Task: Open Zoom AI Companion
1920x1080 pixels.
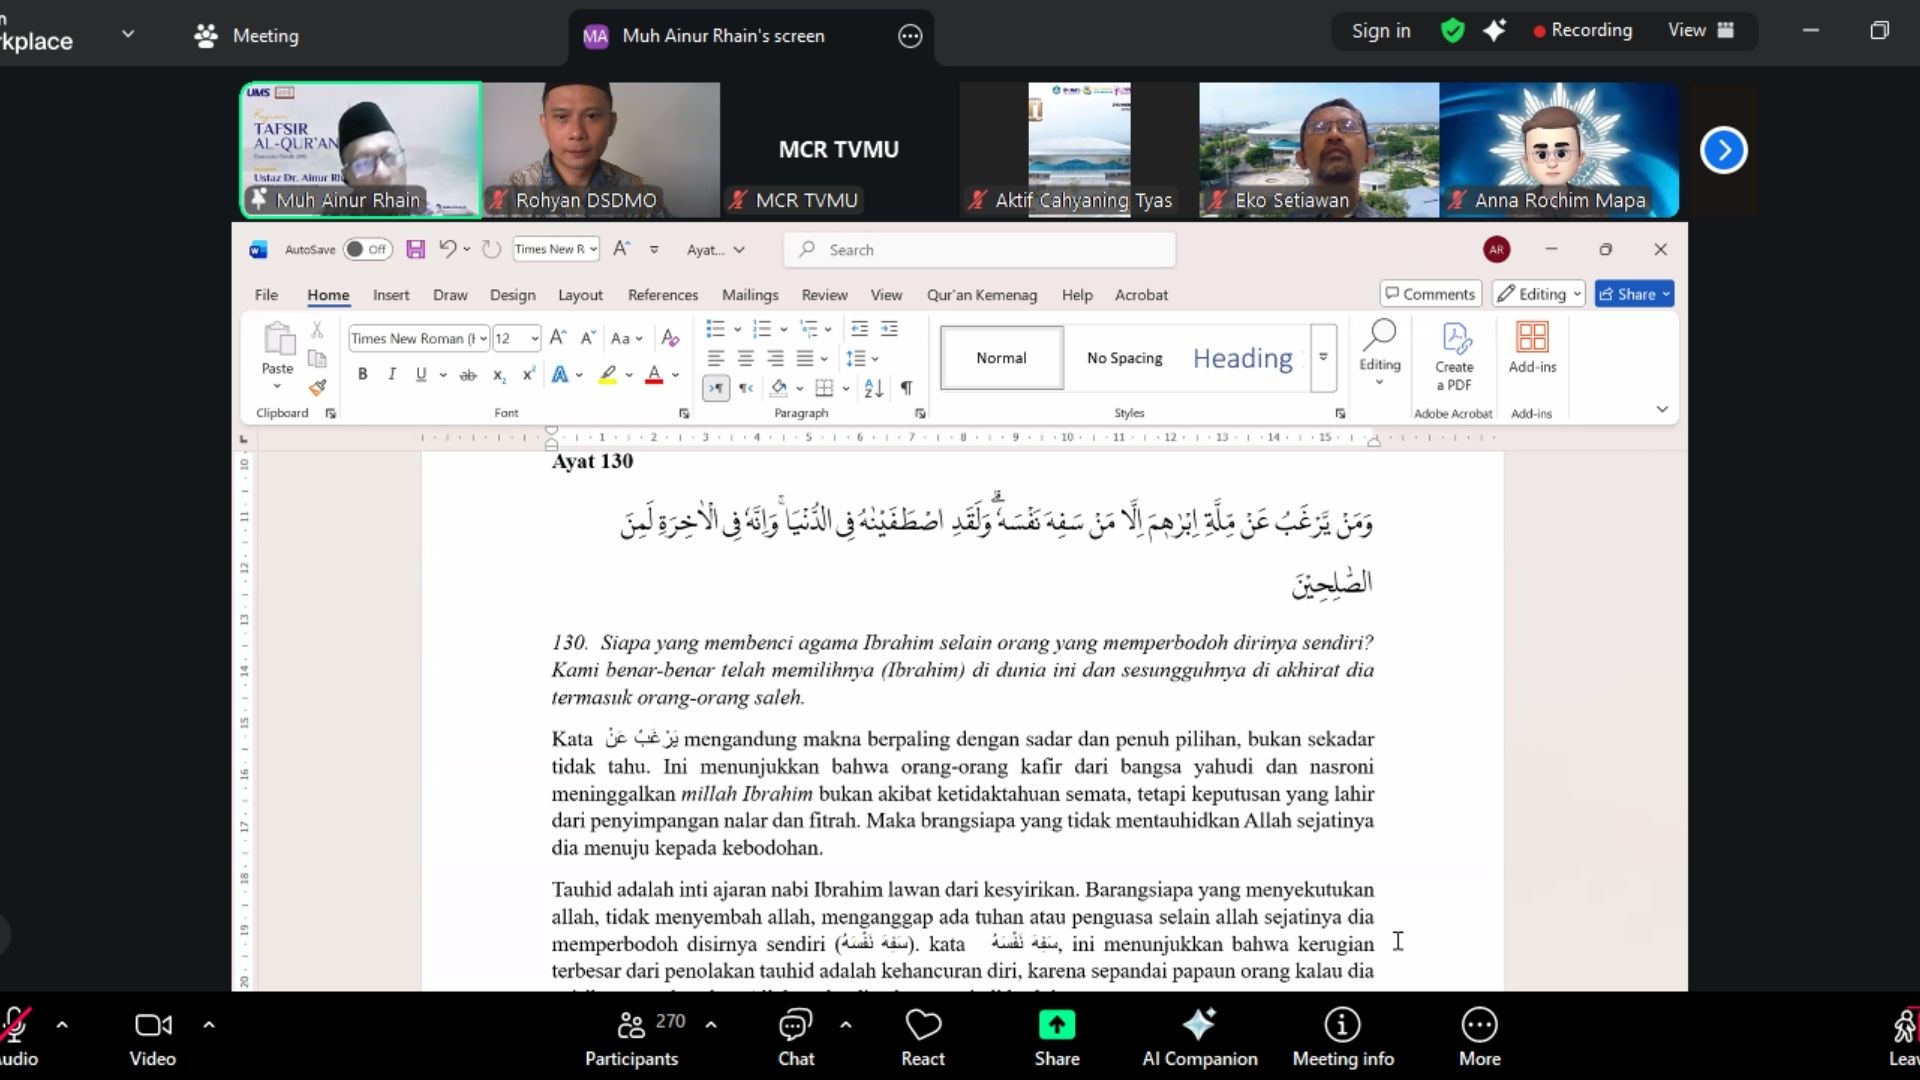Action: tap(1200, 1038)
